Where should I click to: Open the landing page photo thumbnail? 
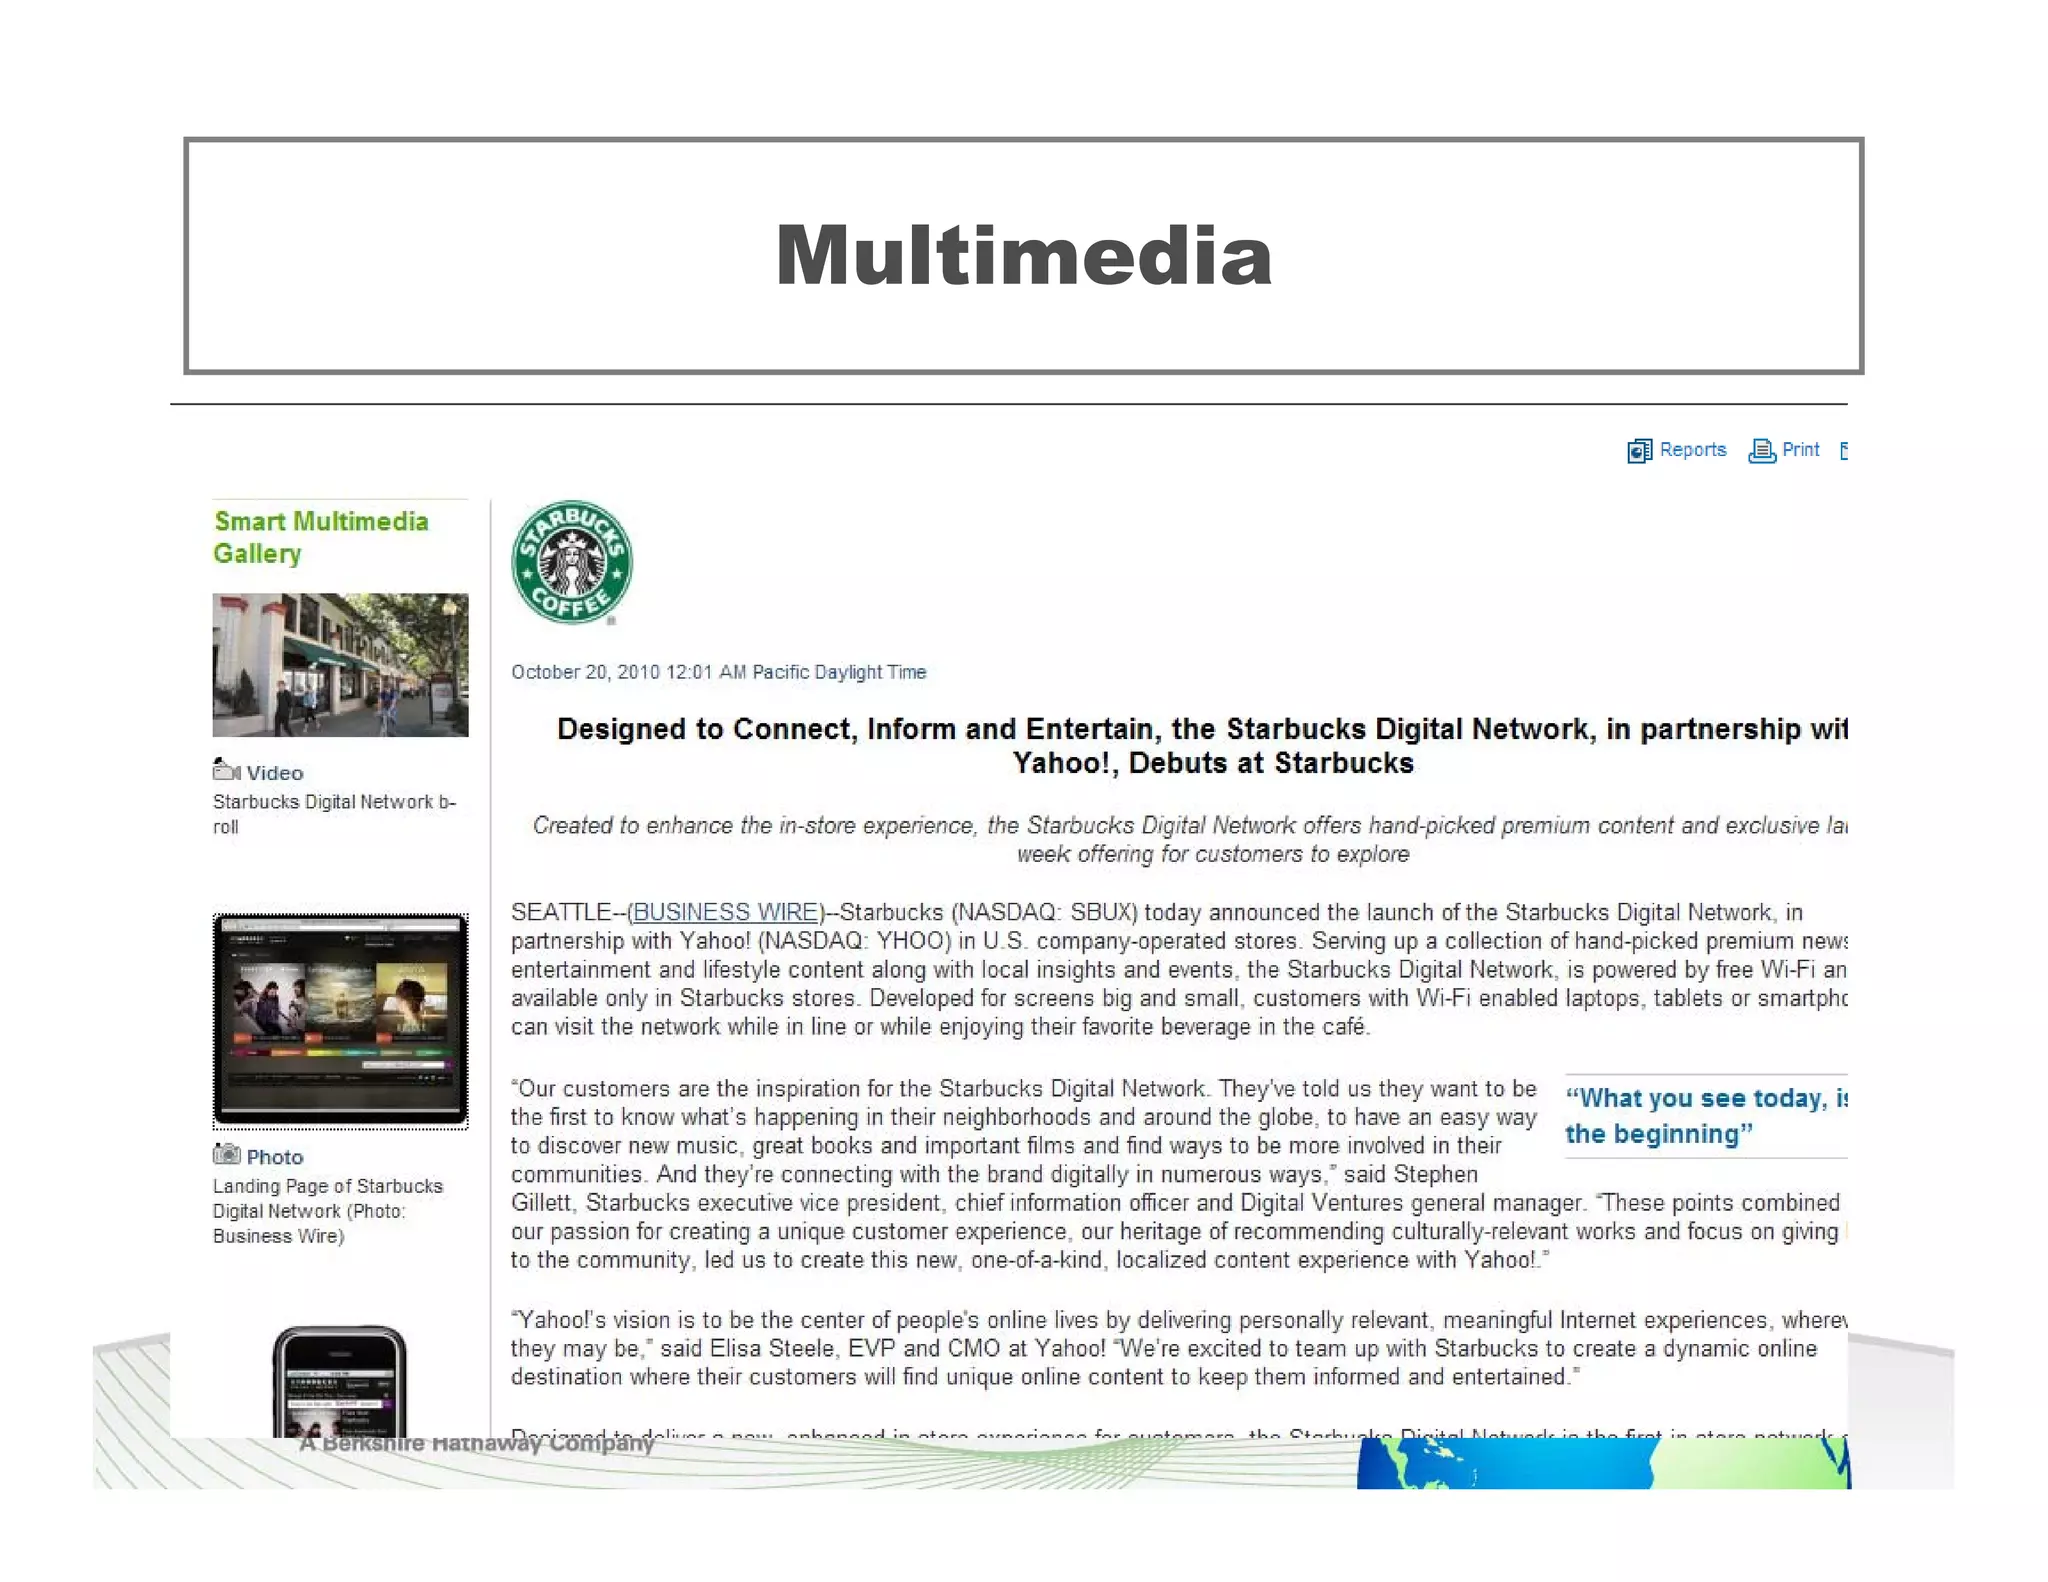(340, 1021)
